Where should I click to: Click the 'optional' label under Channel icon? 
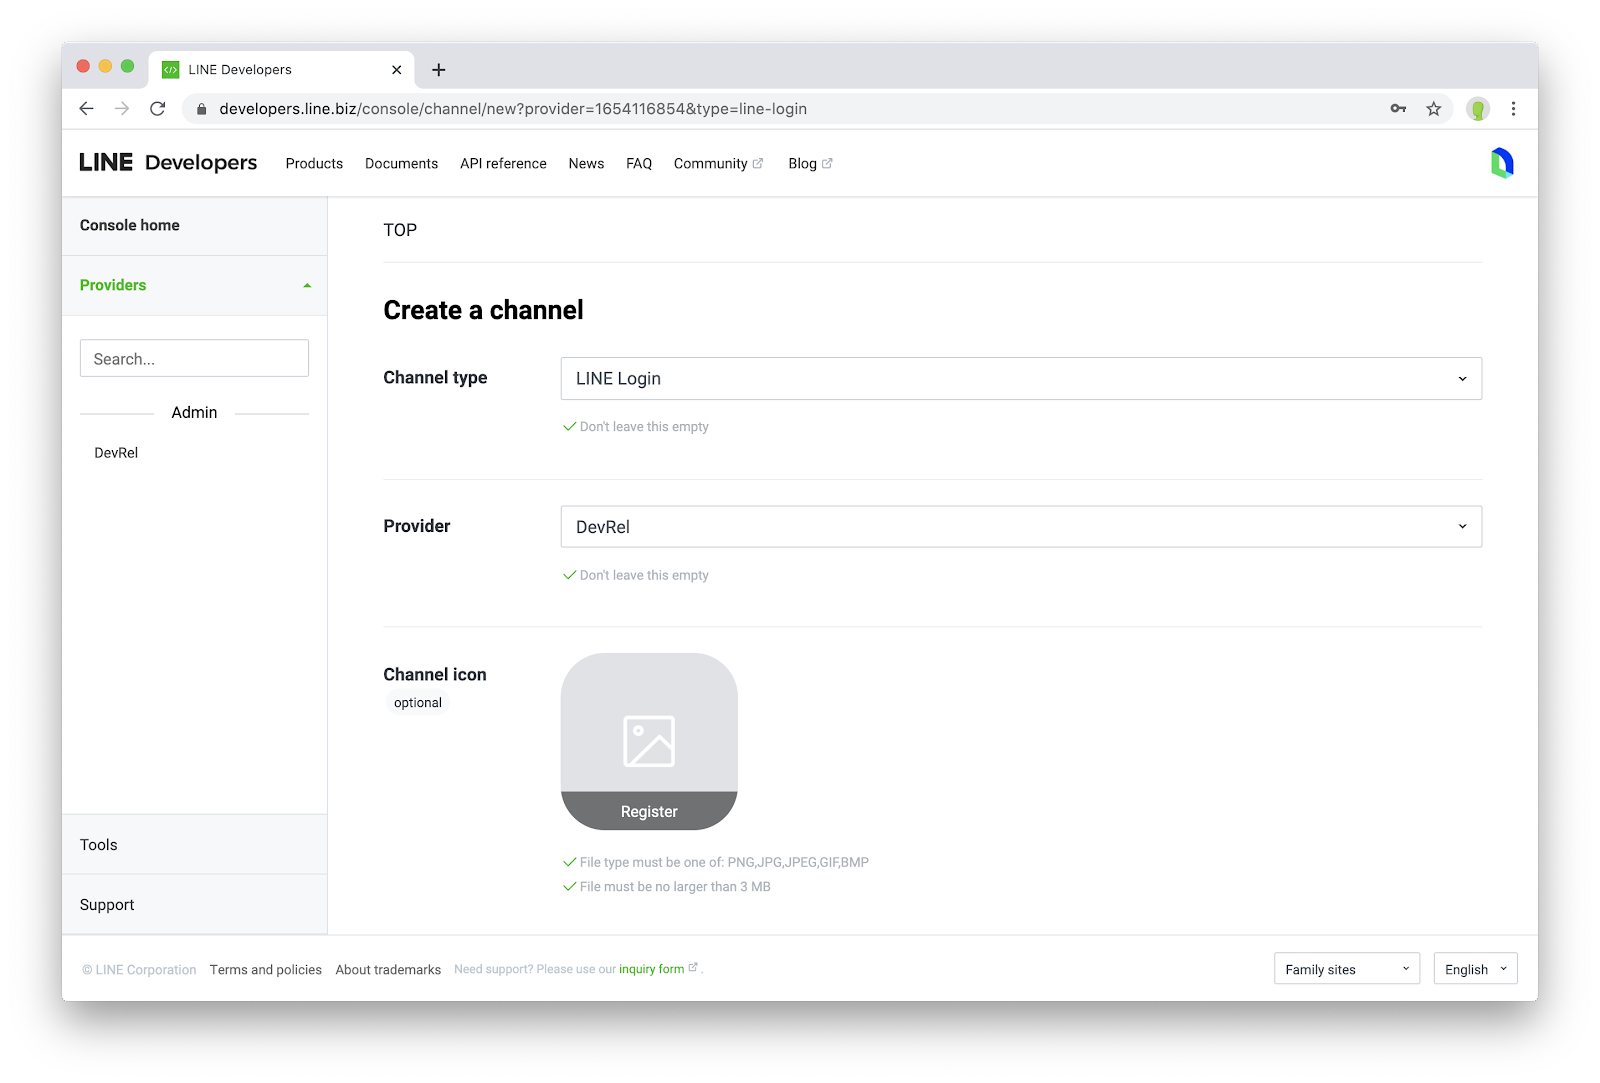418,703
